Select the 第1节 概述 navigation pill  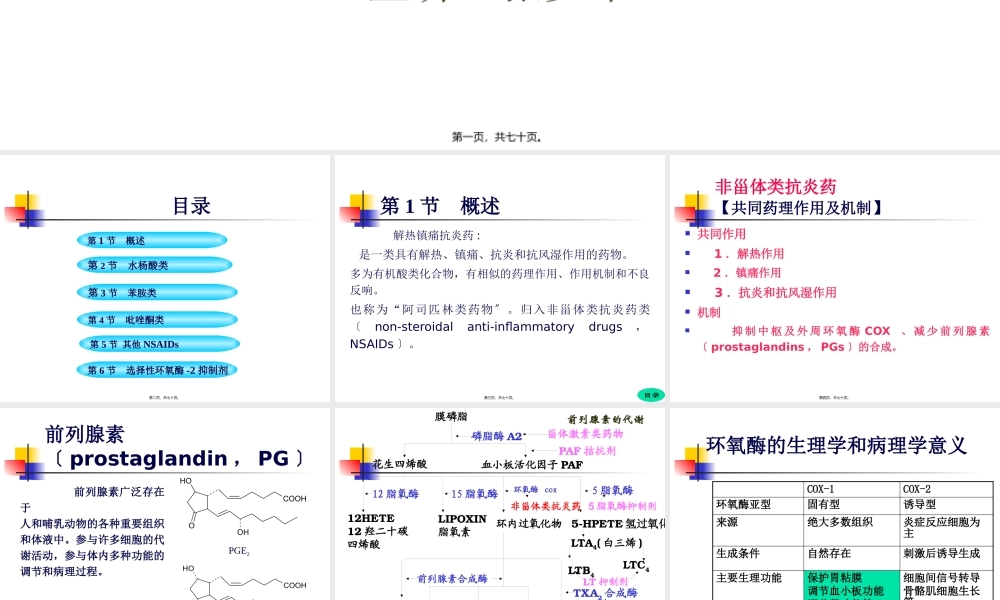tap(151, 239)
